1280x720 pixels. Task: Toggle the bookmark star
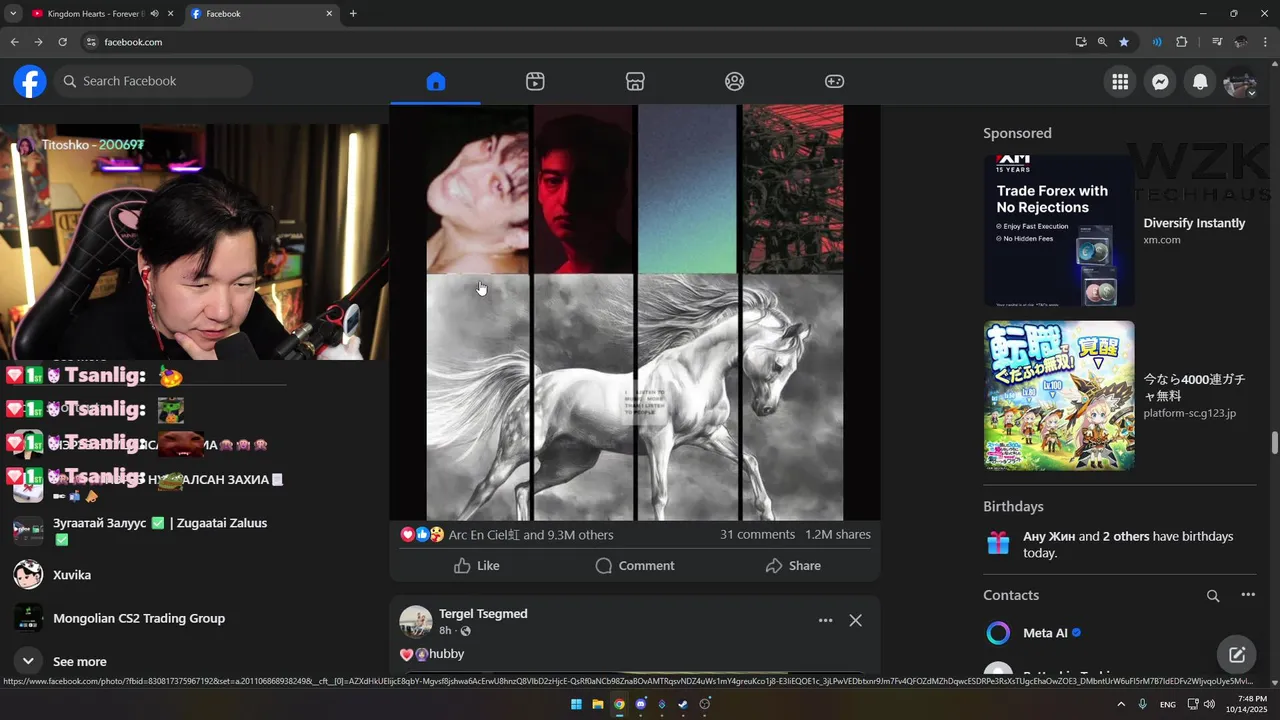click(1124, 42)
